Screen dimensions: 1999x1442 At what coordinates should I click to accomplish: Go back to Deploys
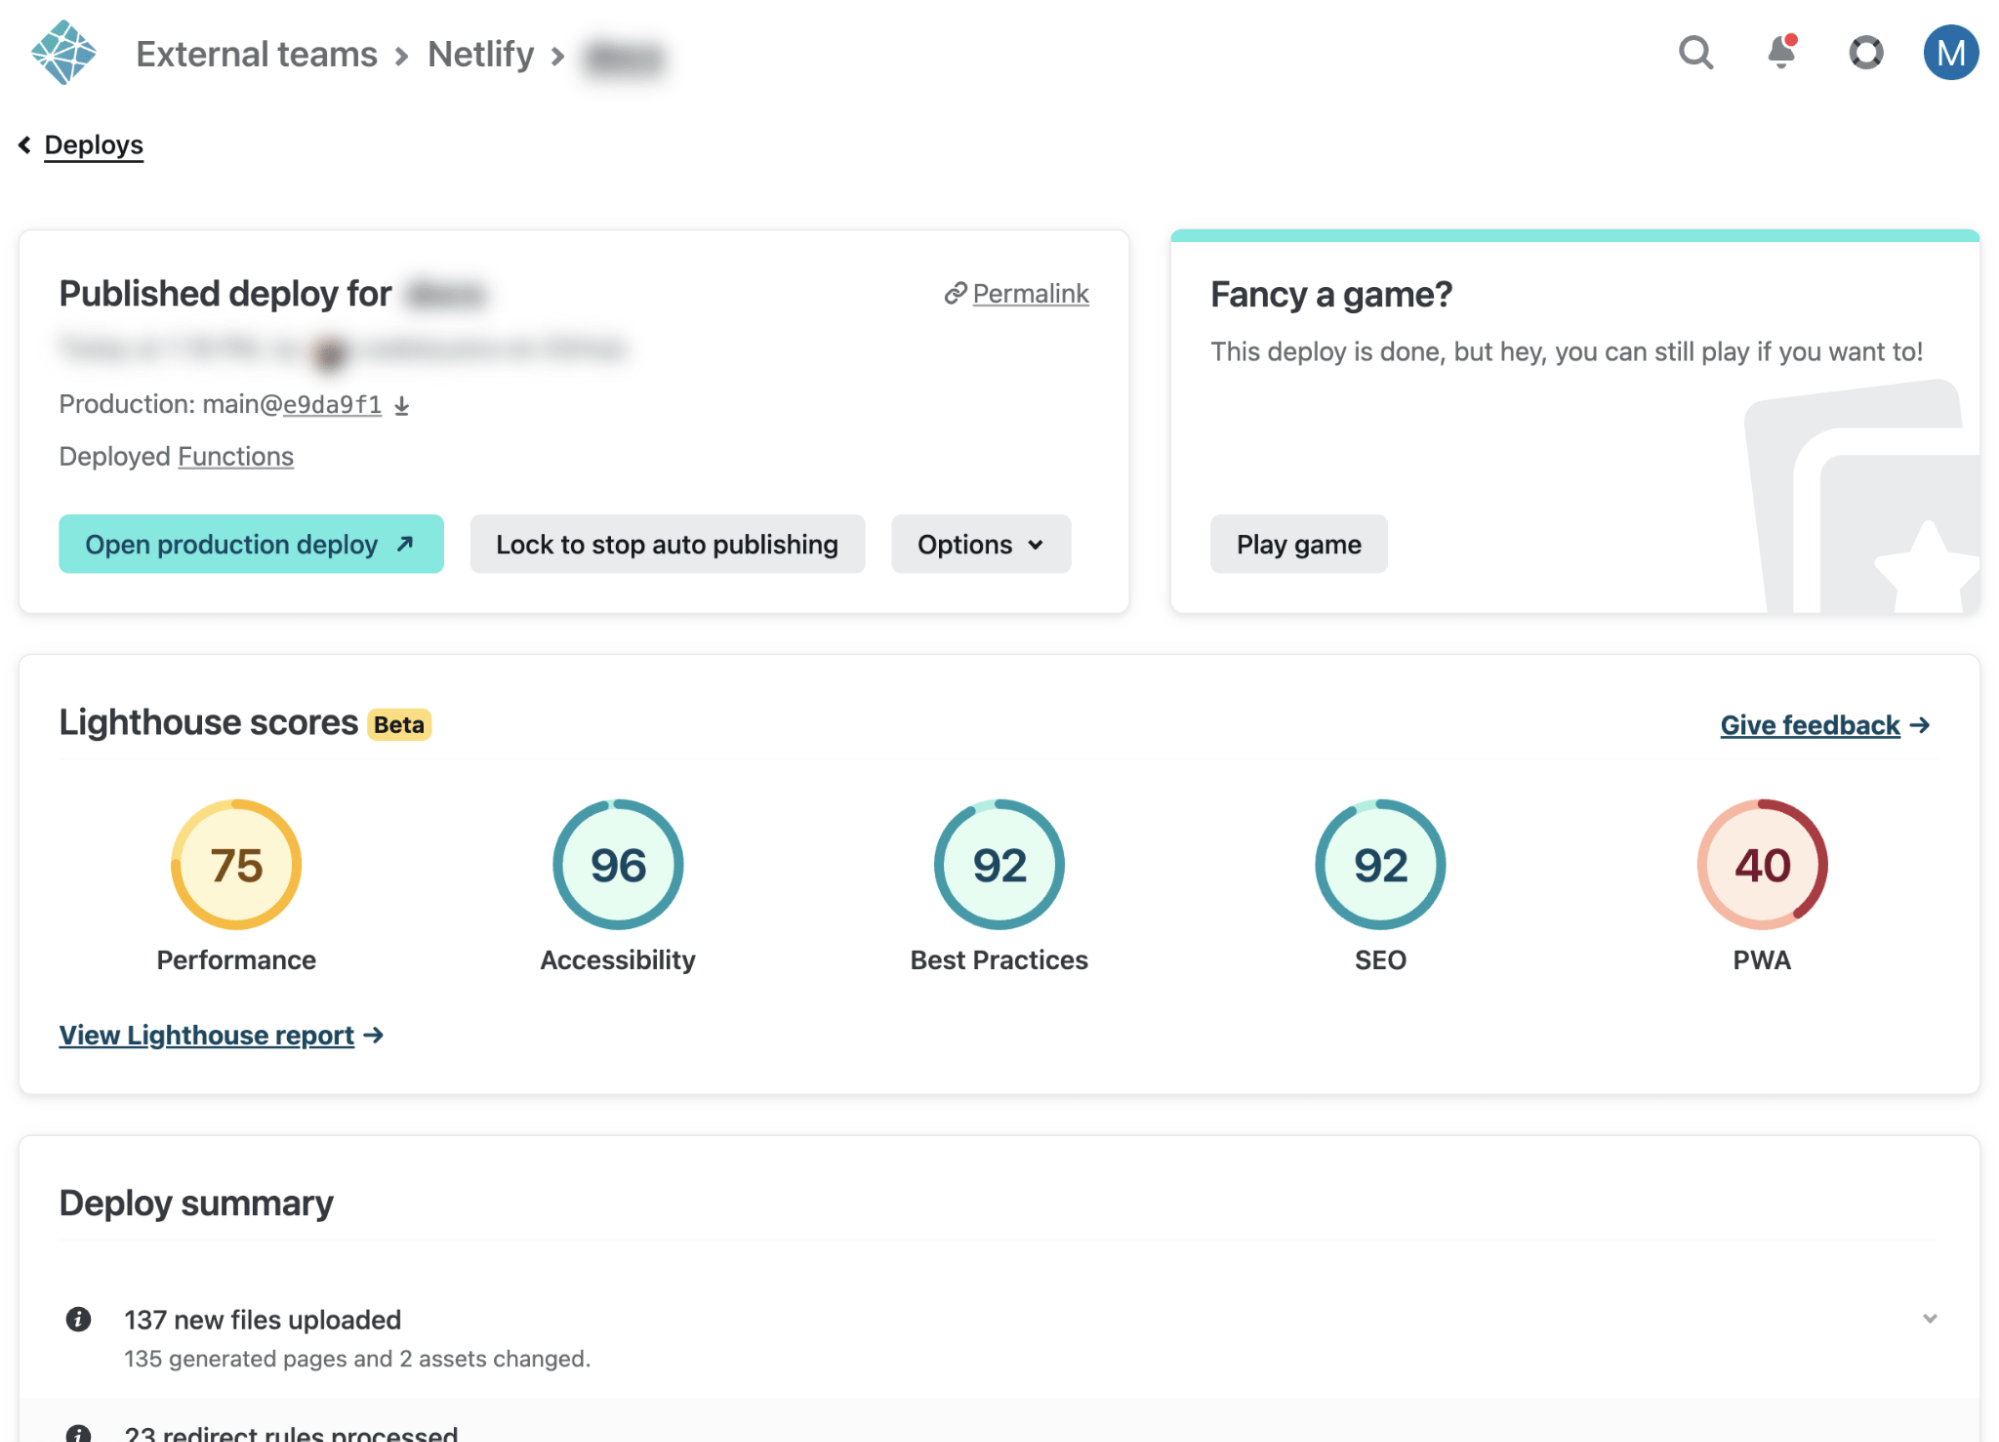coord(93,145)
